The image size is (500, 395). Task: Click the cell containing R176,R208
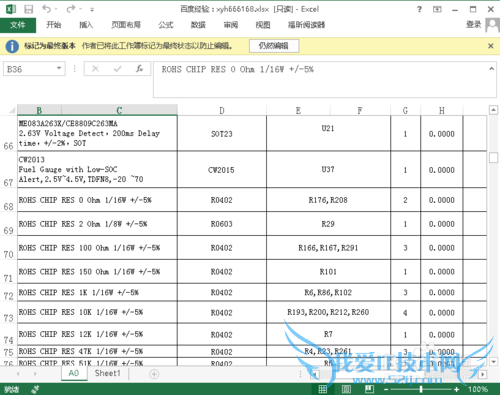pos(328,200)
